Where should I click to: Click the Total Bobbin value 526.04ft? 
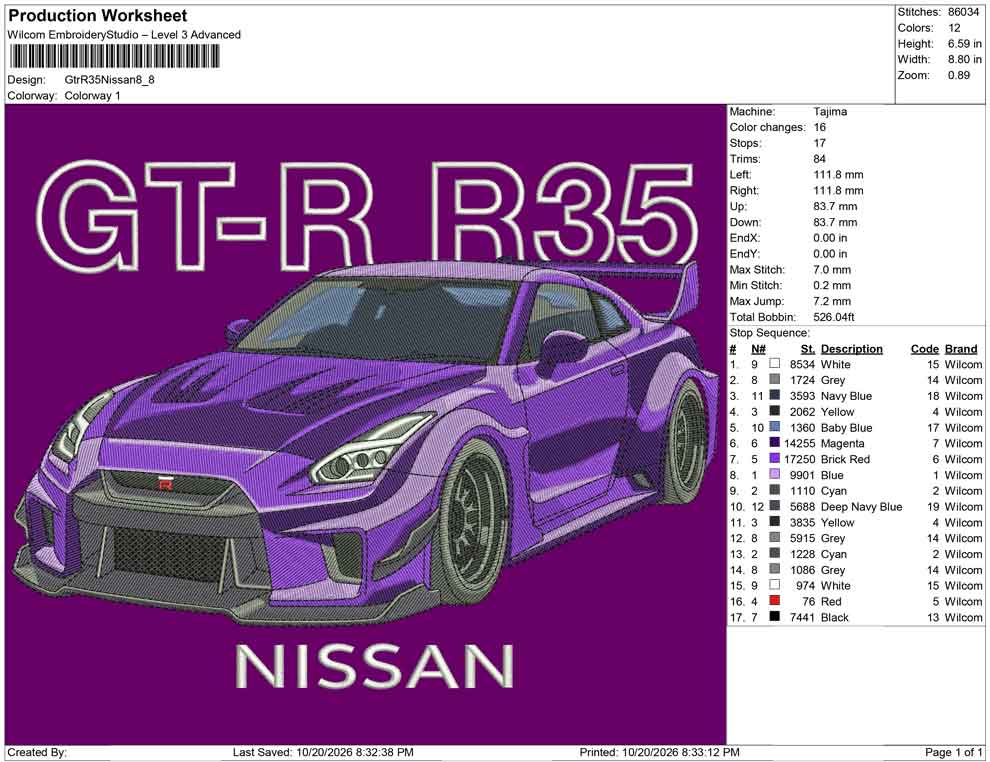click(x=833, y=316)
